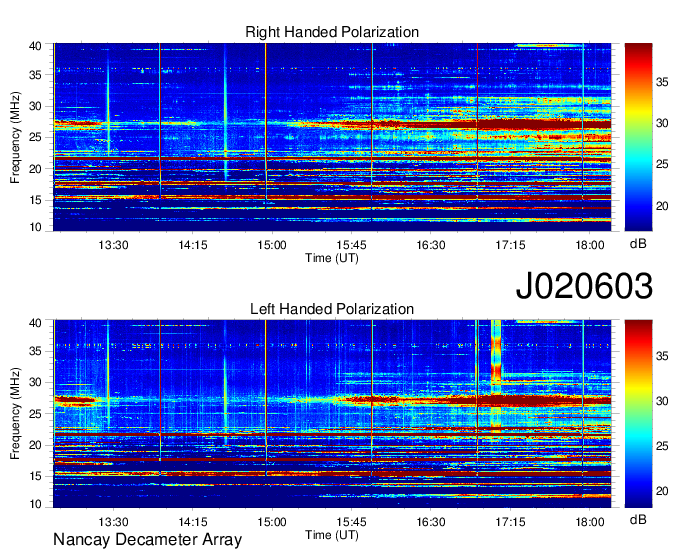Click the 18:00 tick on Left Handed time axis
Viewport: 680px width, 552px height.
pyautogui.click(x=589, y=522)
